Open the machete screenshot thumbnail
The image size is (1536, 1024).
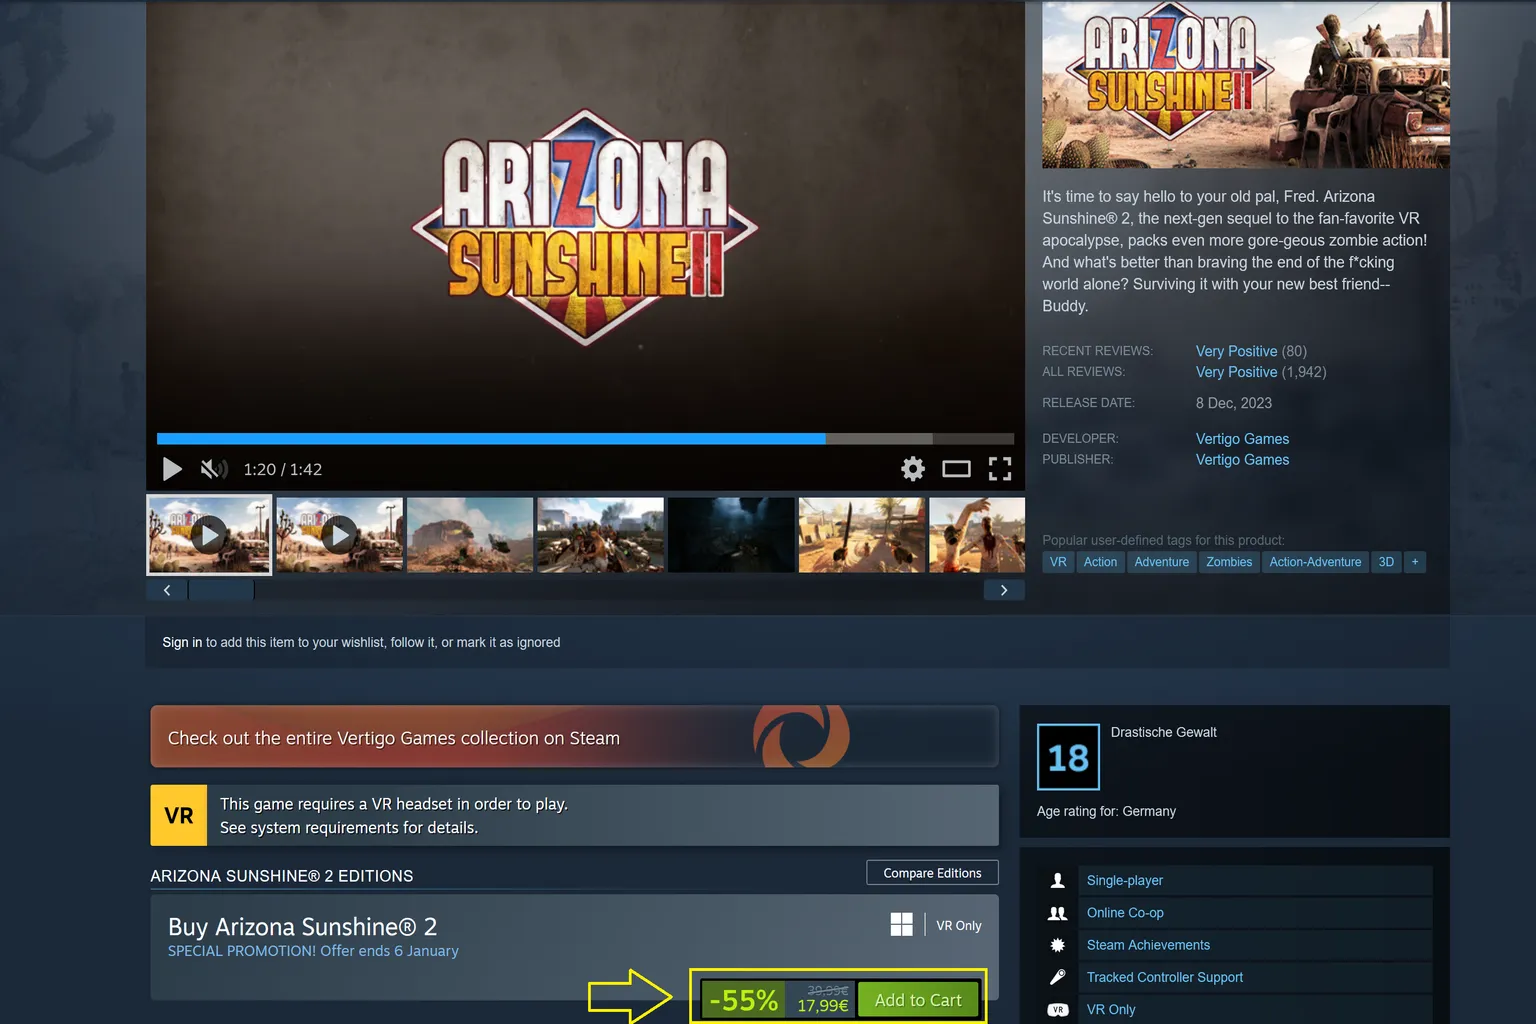pyautogui.click(x=862, y=535)
